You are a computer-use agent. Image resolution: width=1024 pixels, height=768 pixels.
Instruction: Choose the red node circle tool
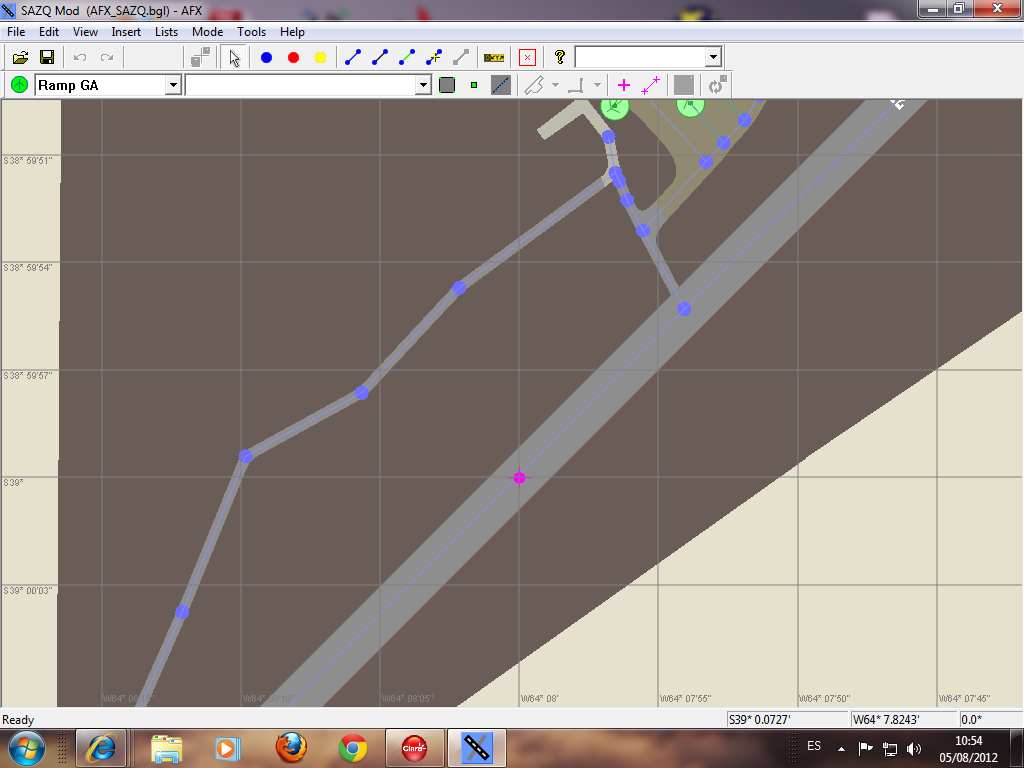tap(293, 58)
